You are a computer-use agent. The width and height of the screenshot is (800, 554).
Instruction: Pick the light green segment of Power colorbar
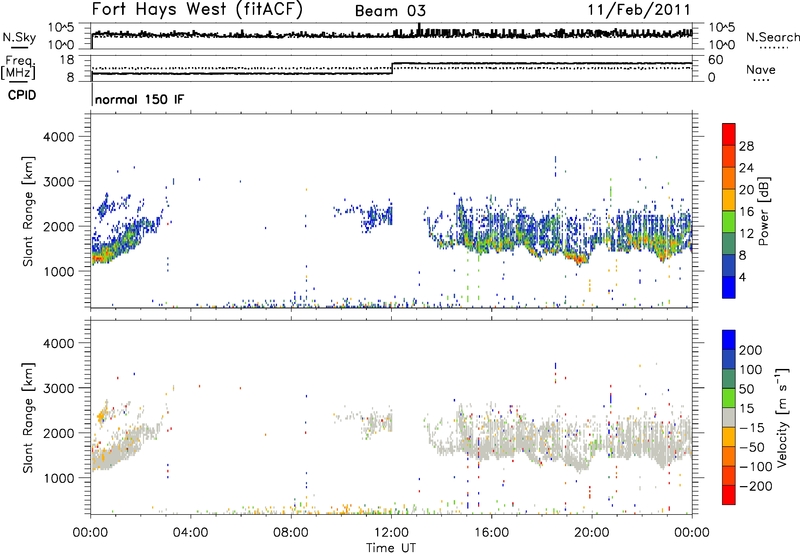[x=729, y=222]
